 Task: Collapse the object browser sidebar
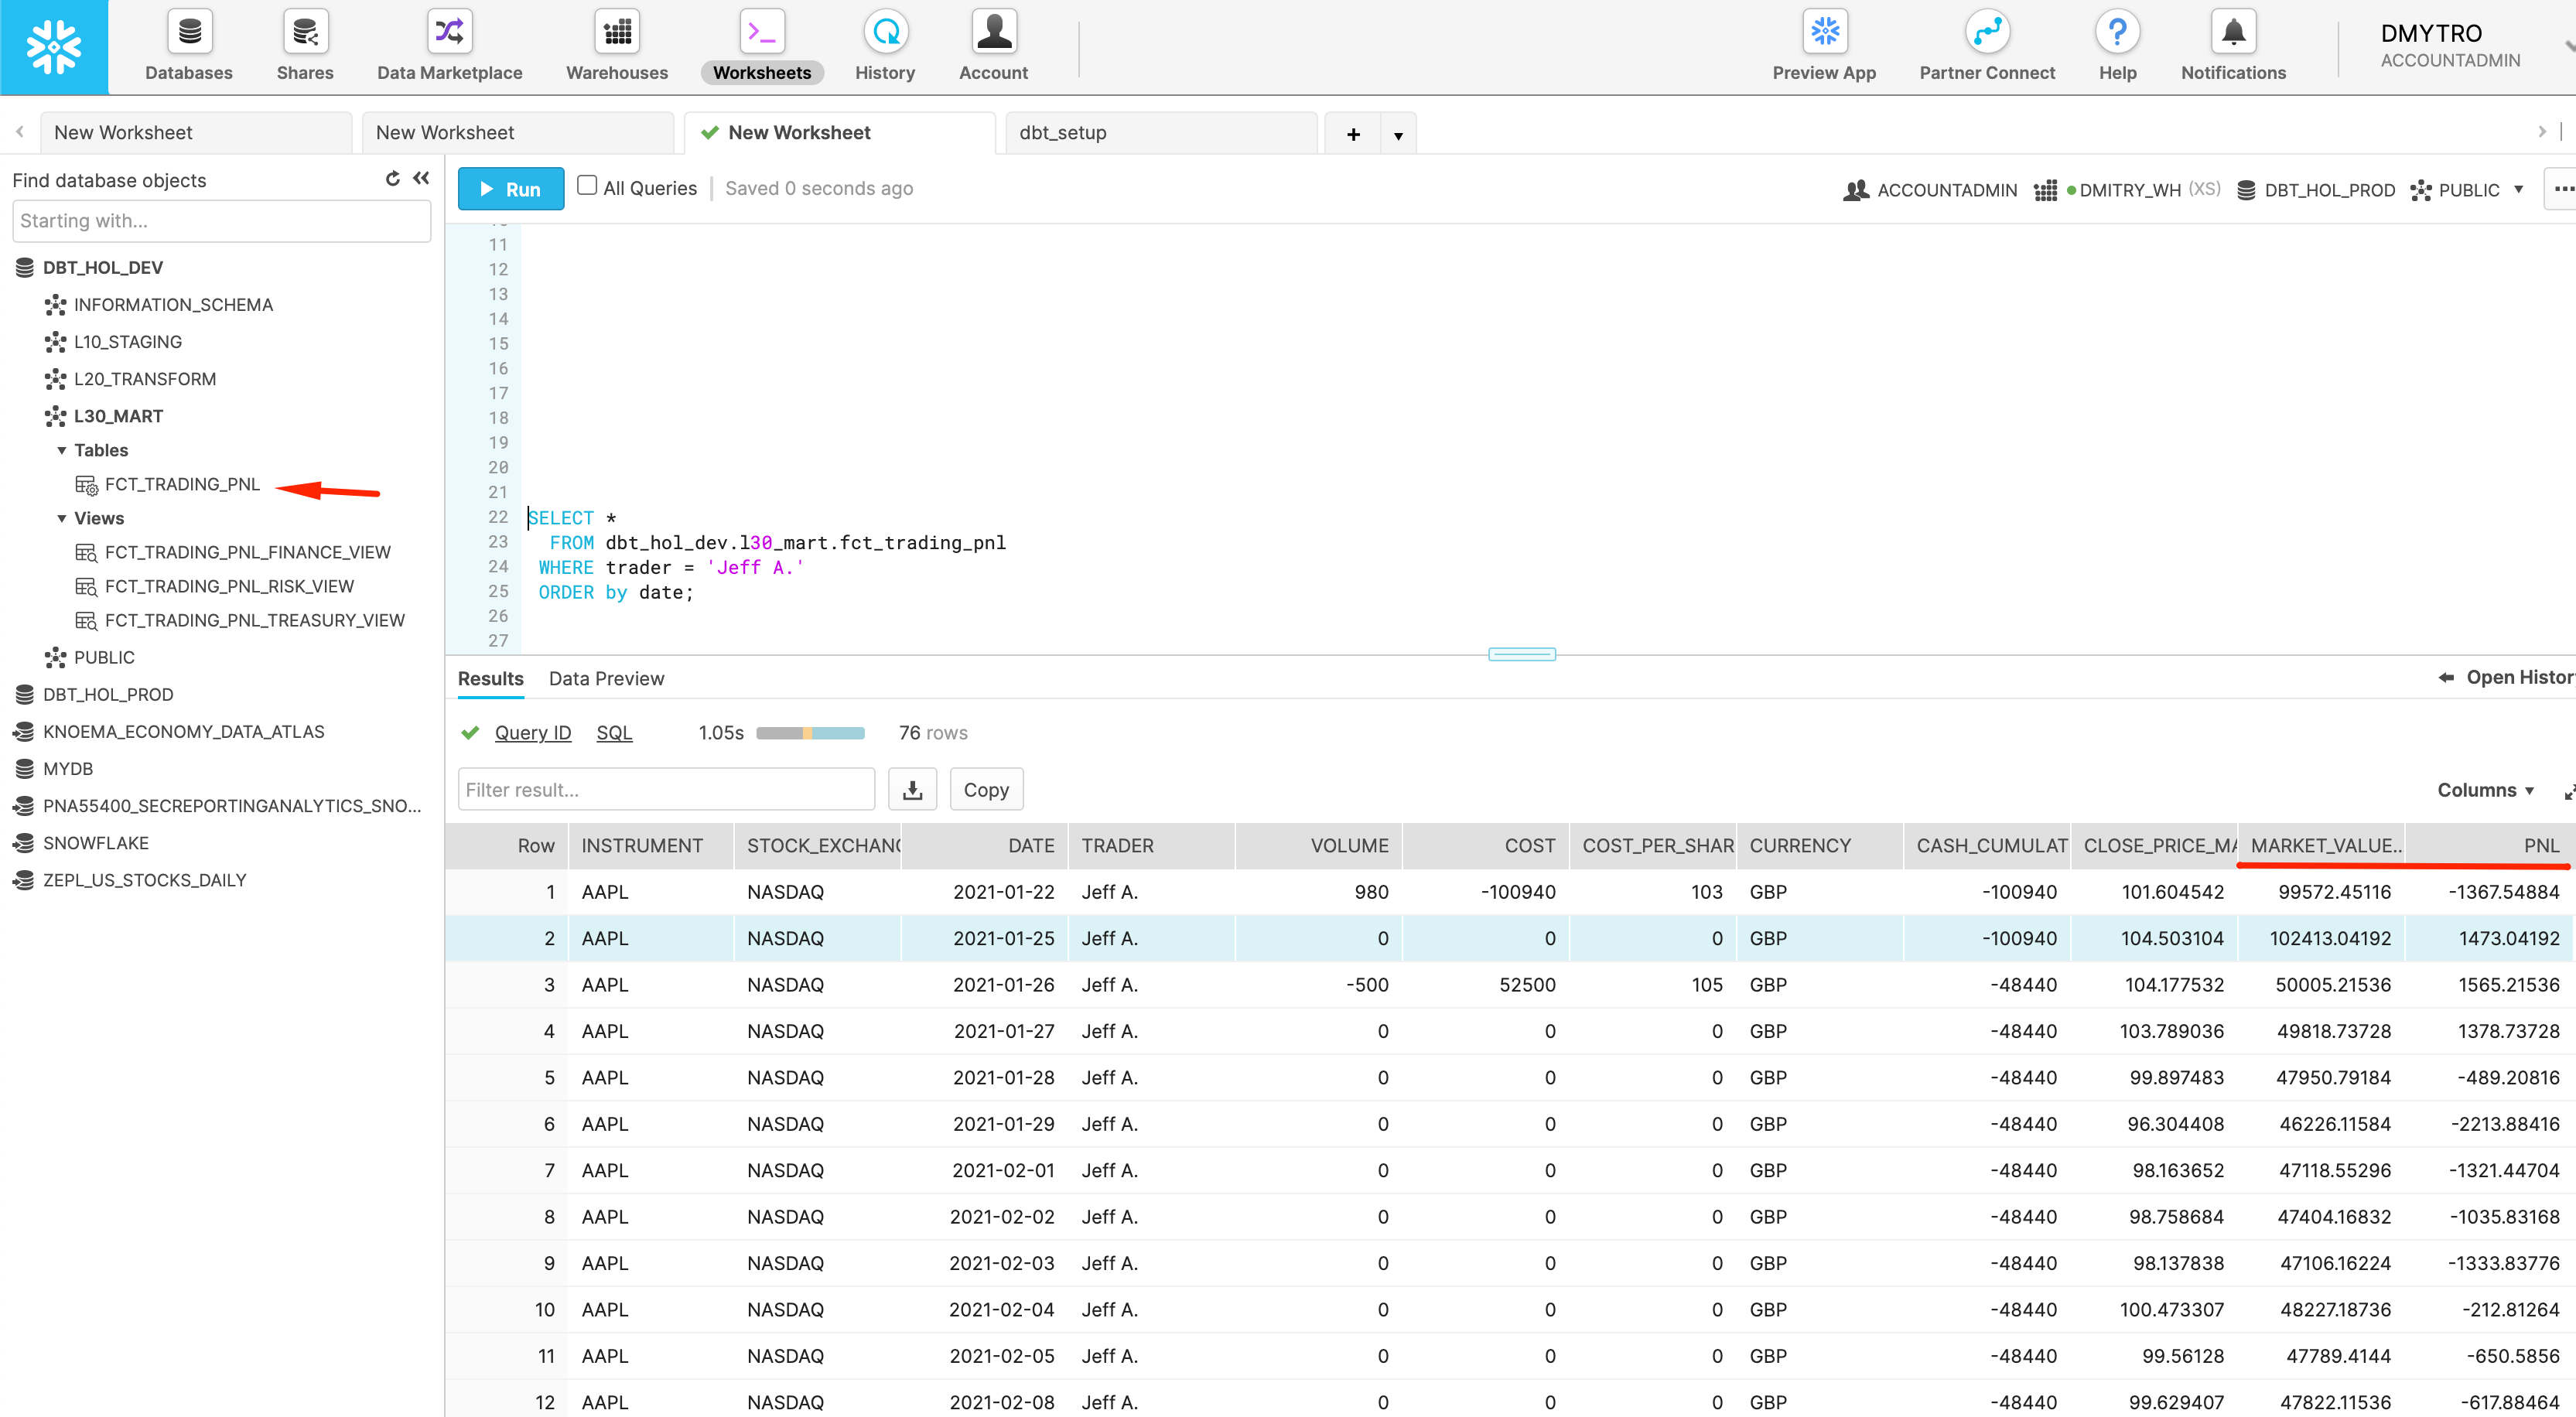coord(422,179)
